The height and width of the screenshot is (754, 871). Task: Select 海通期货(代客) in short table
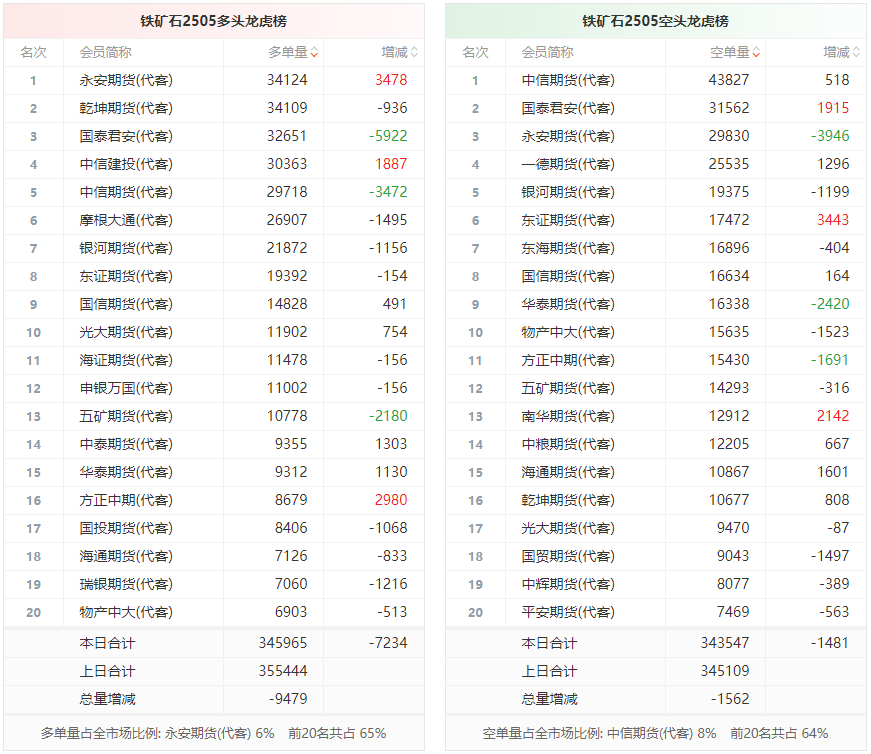tap(568, 472)
